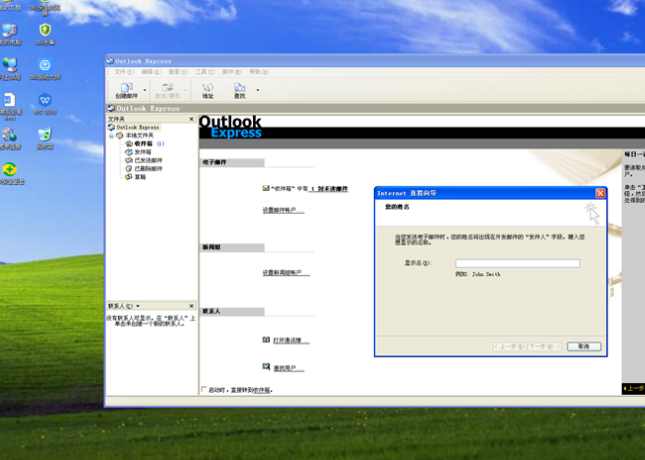Open the 工具 (Tools) menu
645x460 pixels.
click(x=204, y=72)
